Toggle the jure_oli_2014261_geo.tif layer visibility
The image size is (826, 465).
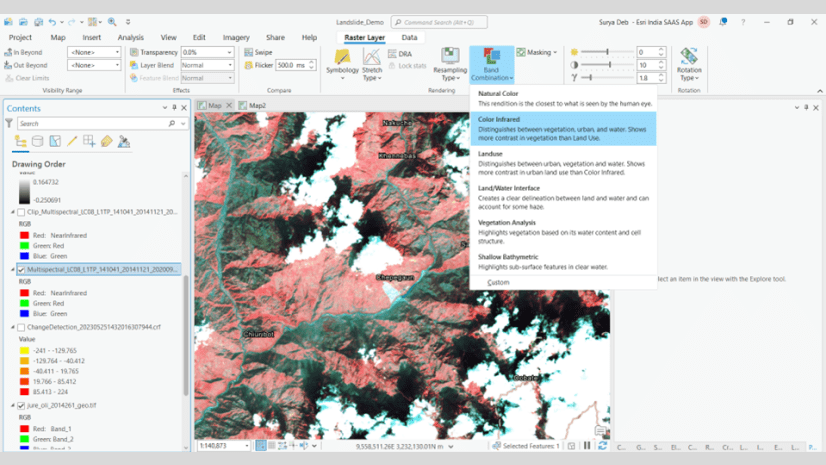[x=22, y=406]
